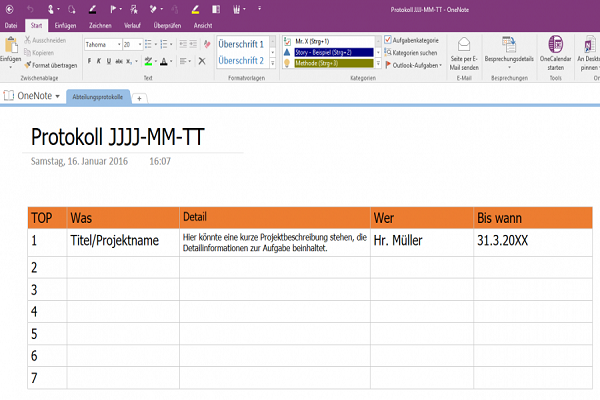The width and height of the screenshot is (600, 400).
Task: Launch OneCalendar starten tool
Action: click(x=555, y=45)
